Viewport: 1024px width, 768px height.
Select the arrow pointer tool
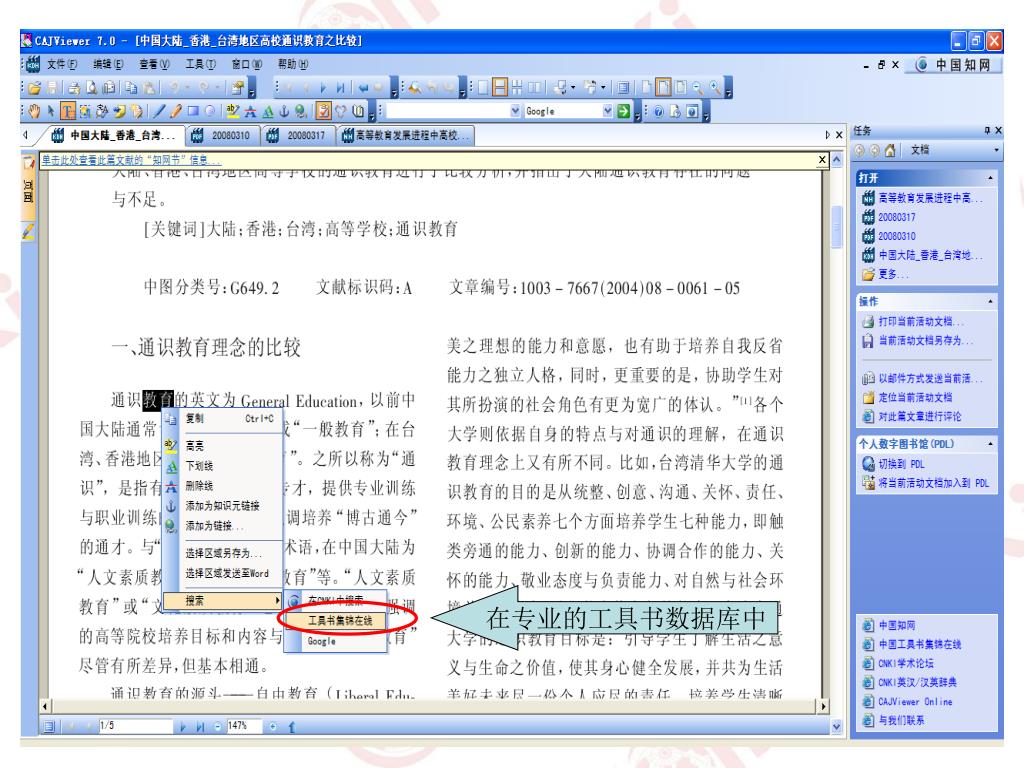tap(51, 111)
